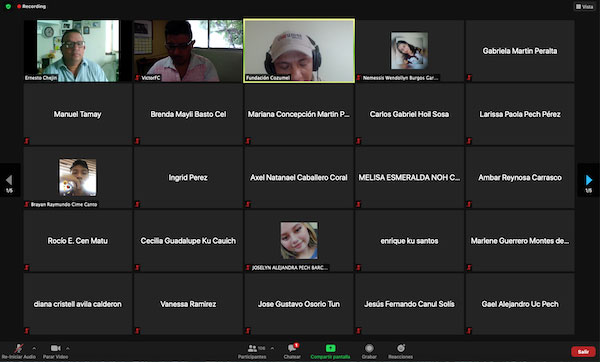Select Brenda Mayli Basto Cel tile

[188, 114]
